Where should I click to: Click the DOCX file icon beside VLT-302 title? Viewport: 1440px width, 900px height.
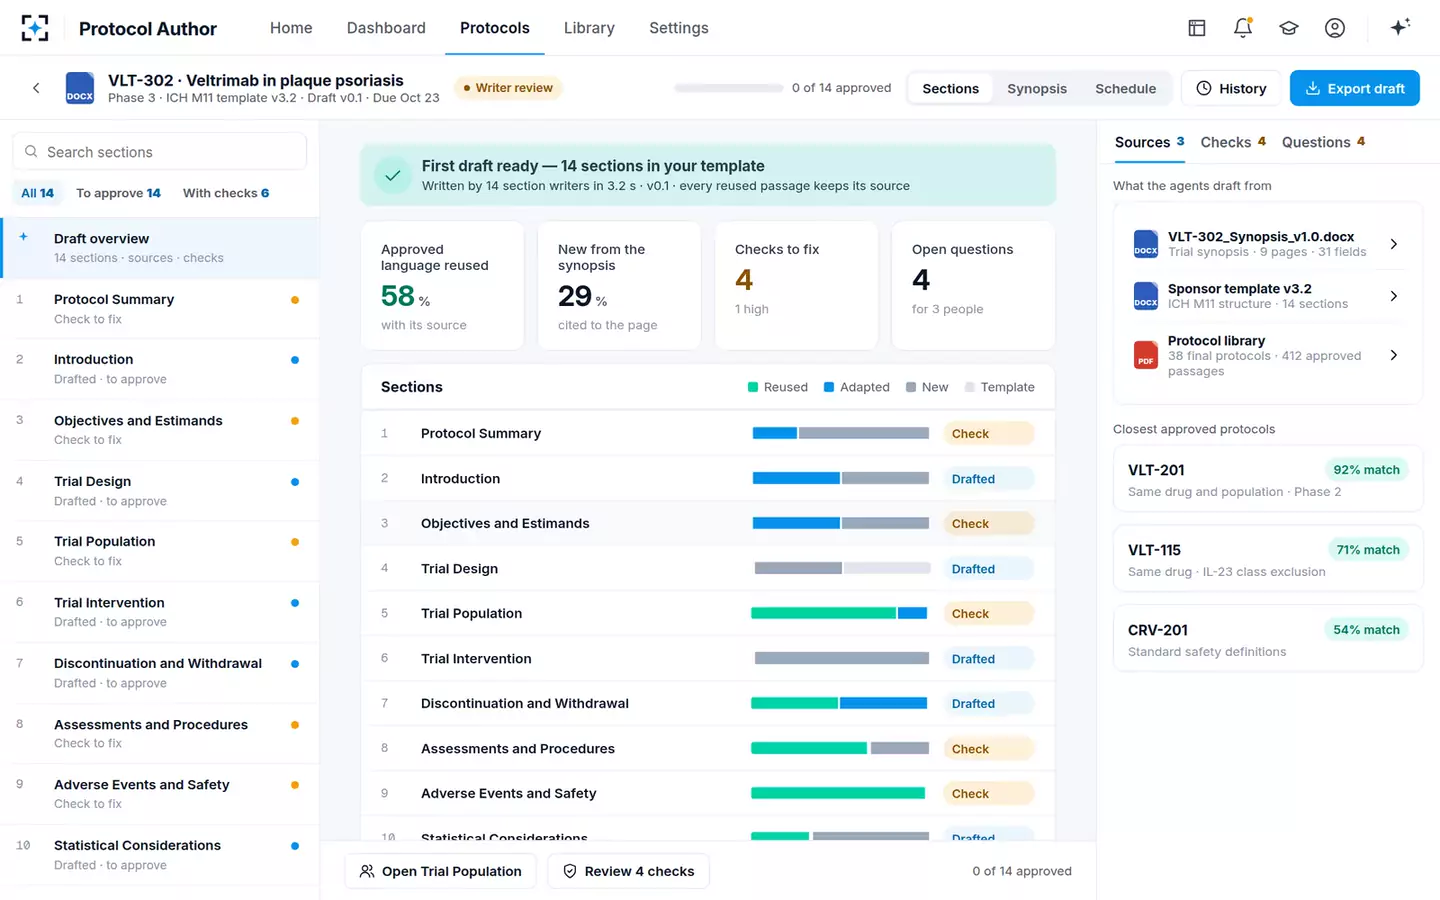pyautogui.click(x=80, y=88)
